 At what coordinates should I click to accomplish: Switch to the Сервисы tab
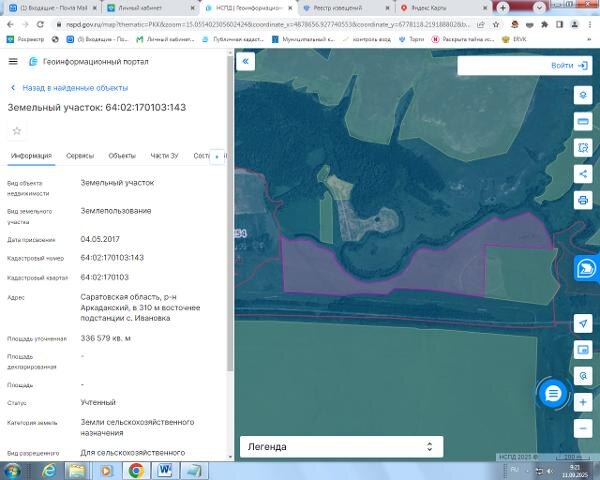(x=80, y=156)
